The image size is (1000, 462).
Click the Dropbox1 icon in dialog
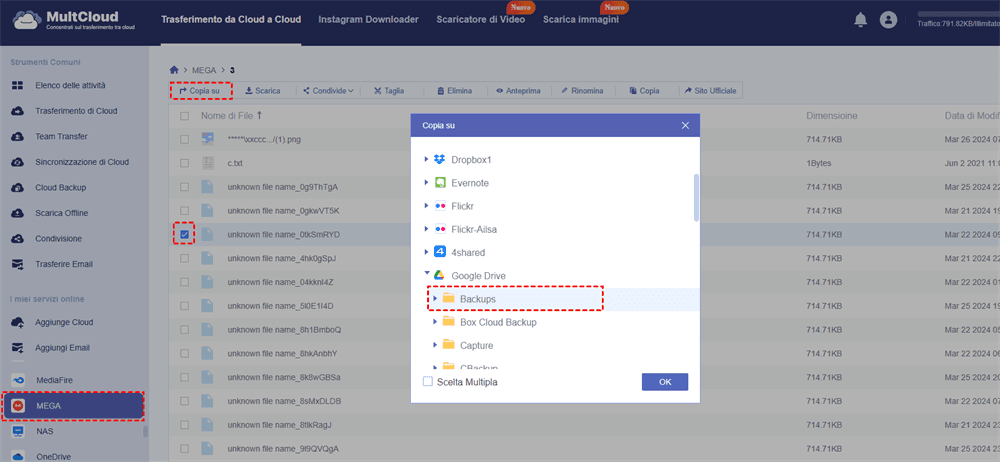point(439,160)
